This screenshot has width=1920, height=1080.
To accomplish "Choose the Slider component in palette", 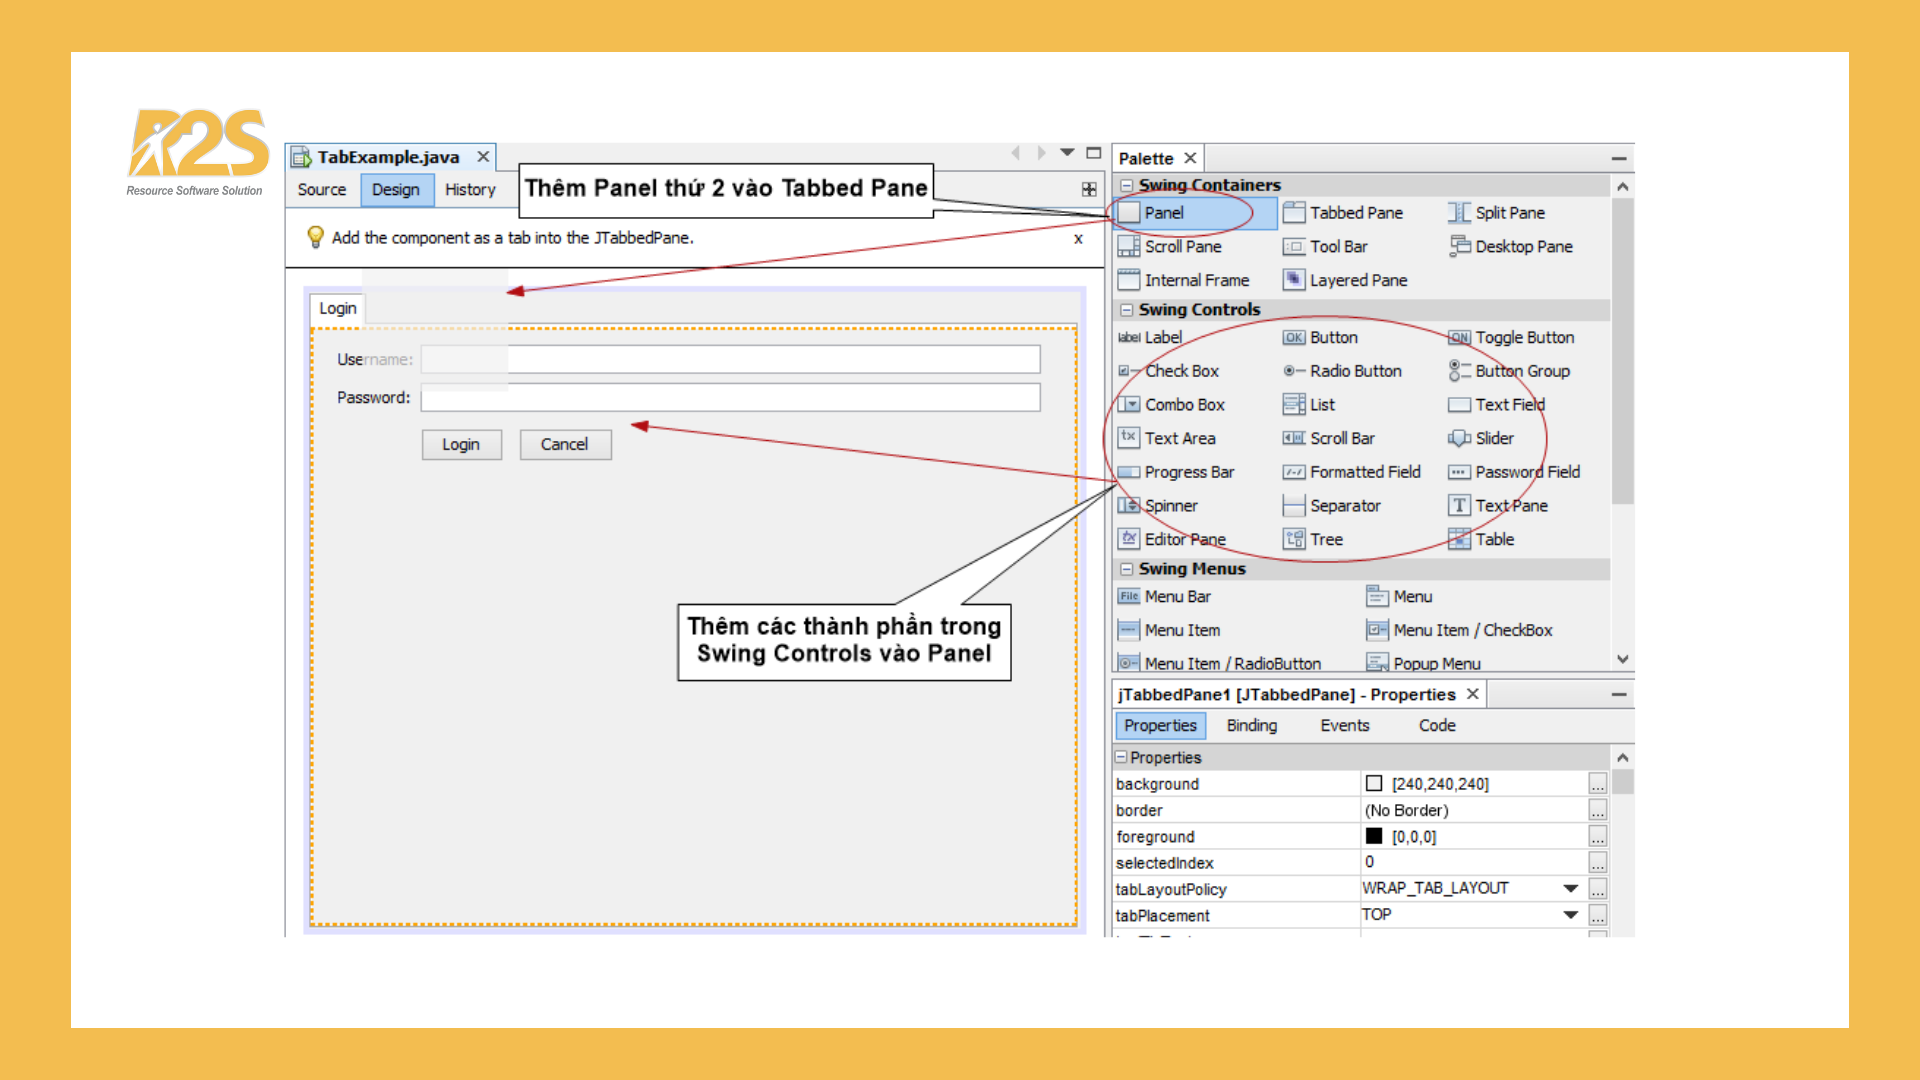I will coord(1459,438).
